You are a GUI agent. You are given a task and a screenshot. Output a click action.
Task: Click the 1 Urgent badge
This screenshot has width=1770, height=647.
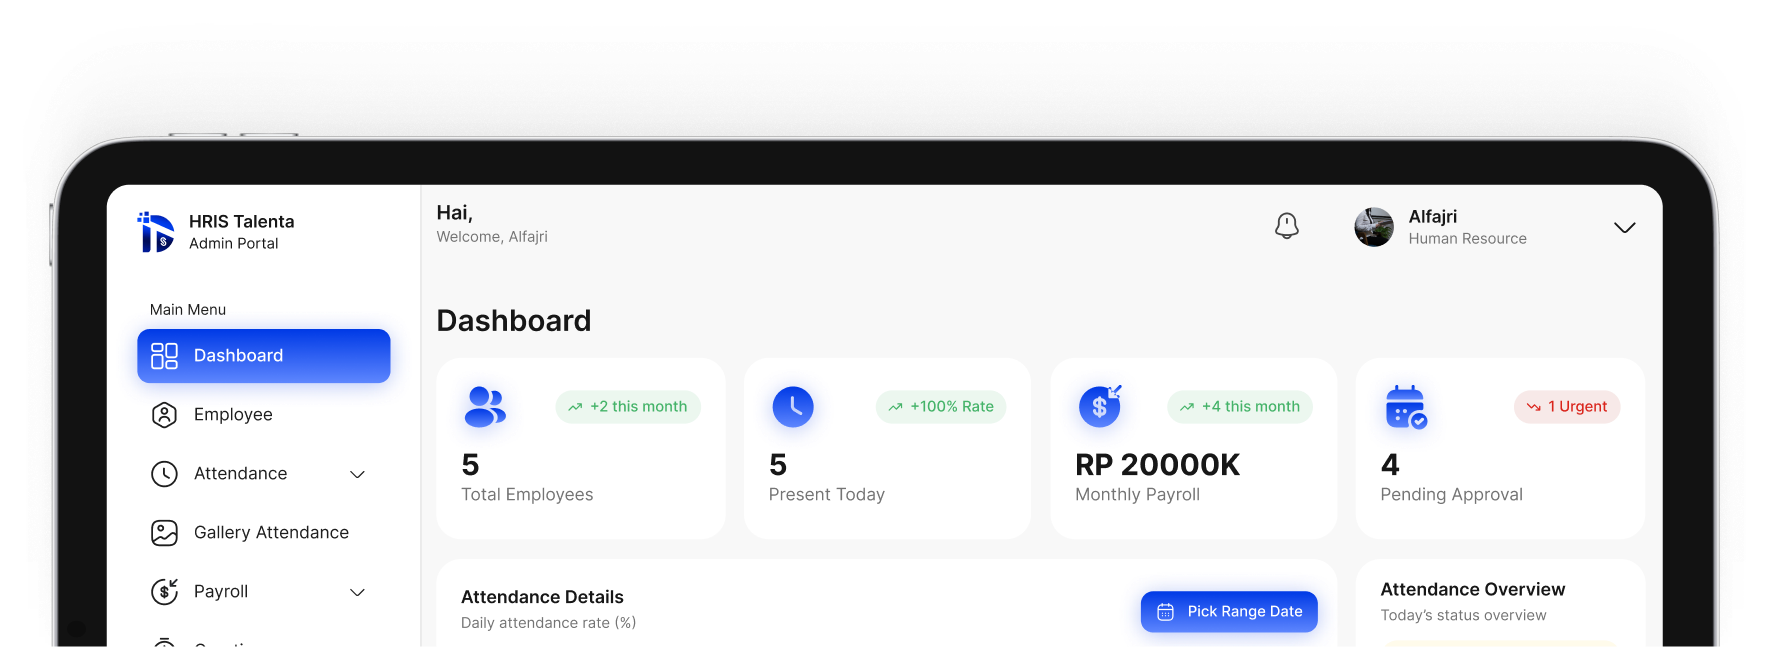click(1567, 407)
